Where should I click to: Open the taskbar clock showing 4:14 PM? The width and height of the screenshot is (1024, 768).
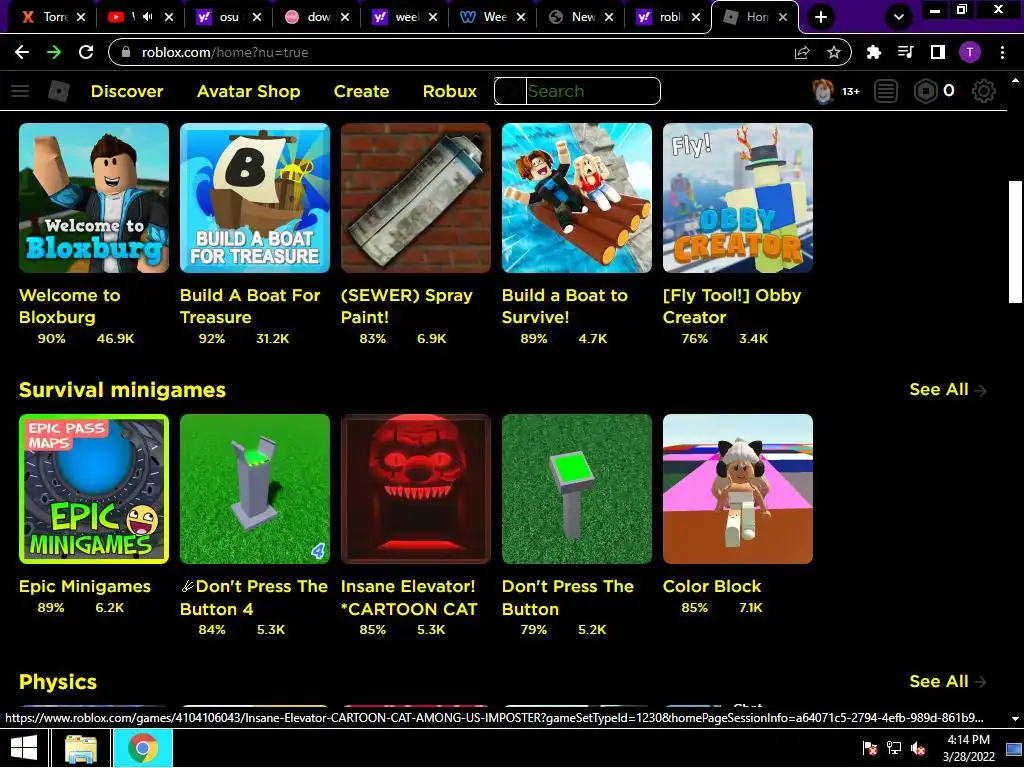tap(968, 748)
